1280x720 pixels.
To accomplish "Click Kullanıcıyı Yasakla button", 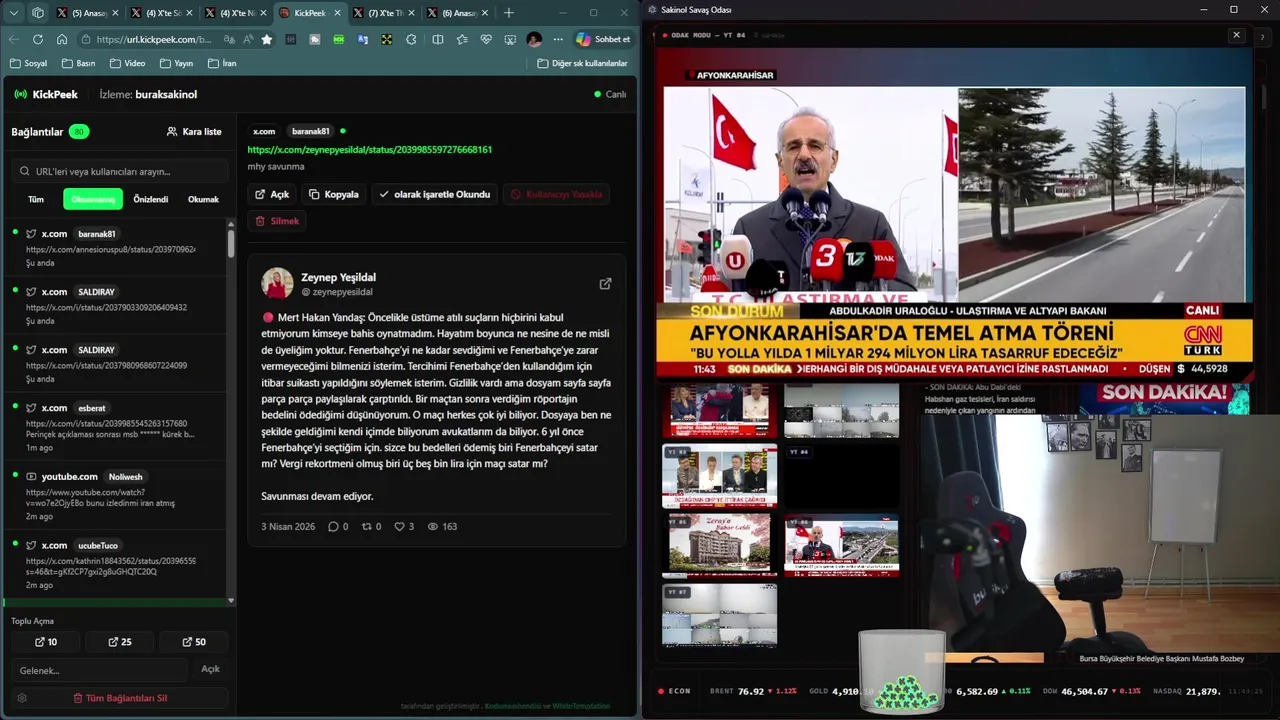I will click(556, 194).
